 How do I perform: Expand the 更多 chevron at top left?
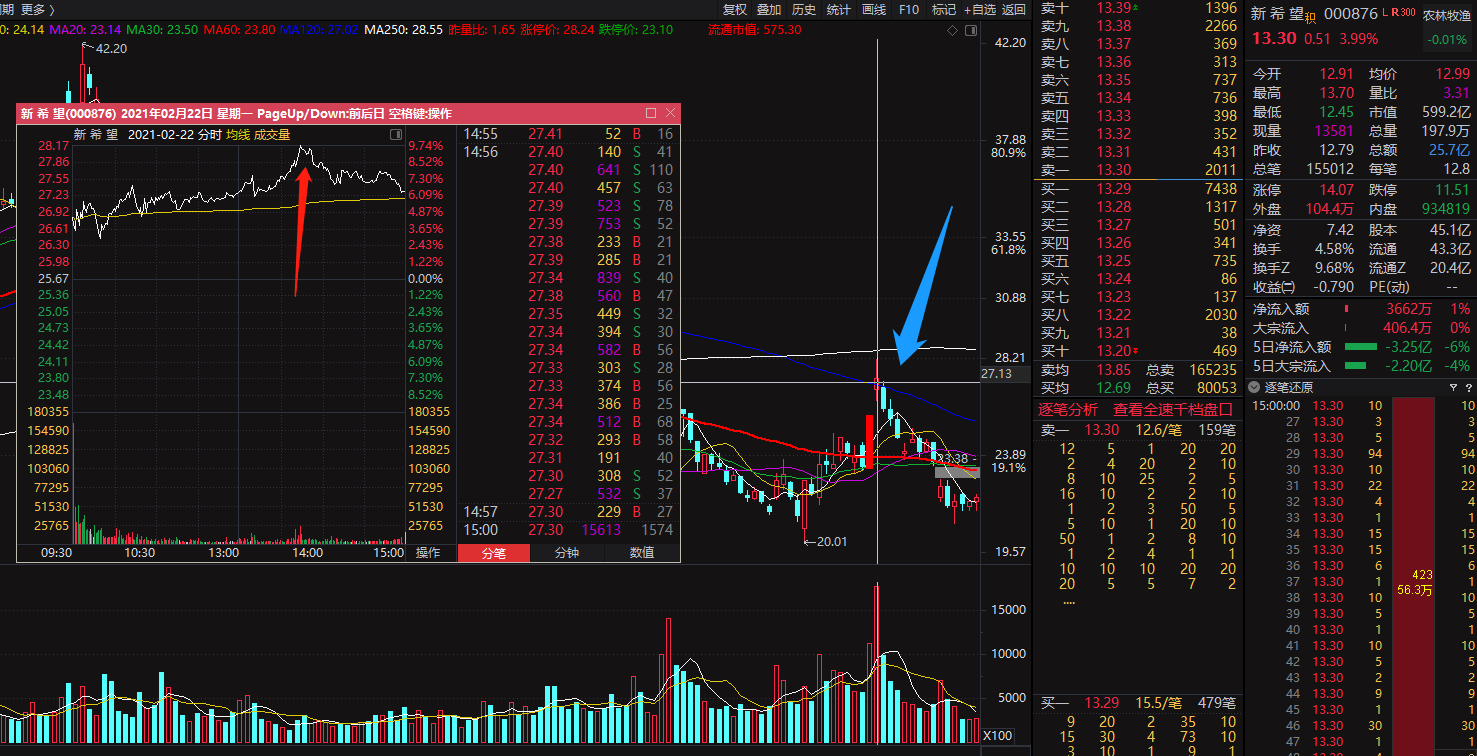(50, 9)
